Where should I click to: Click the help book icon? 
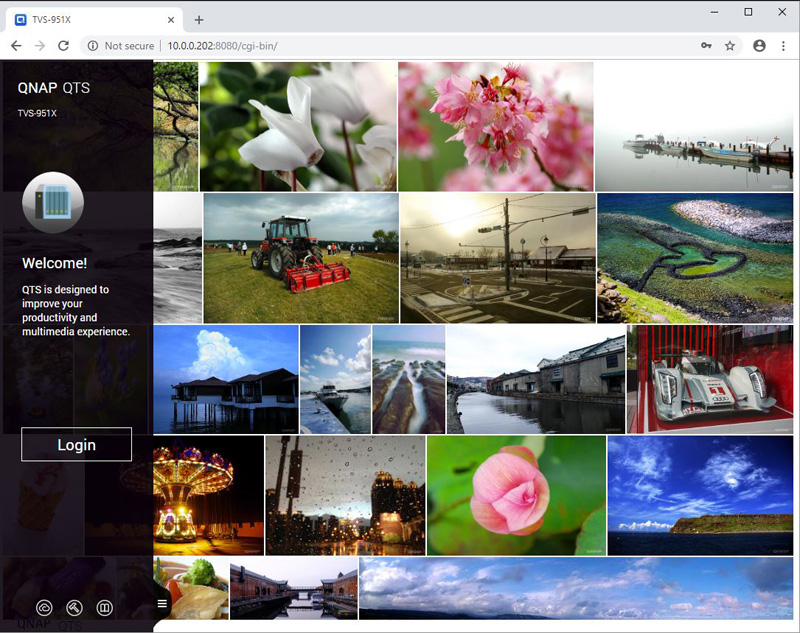pos(104,607)
